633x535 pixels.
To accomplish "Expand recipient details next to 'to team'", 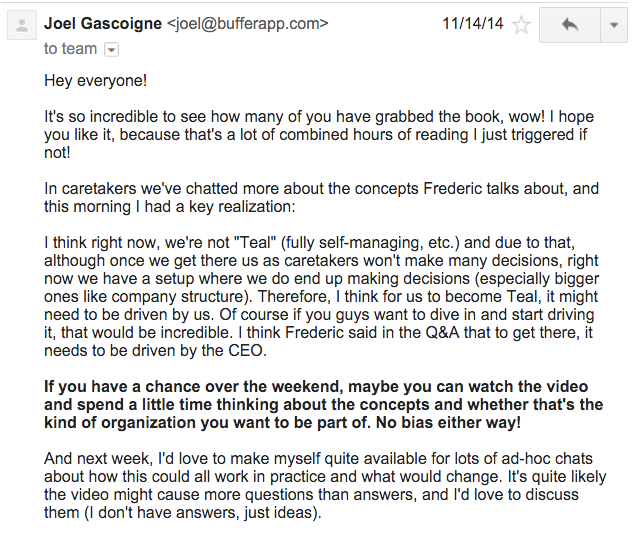I will [111, 50].
